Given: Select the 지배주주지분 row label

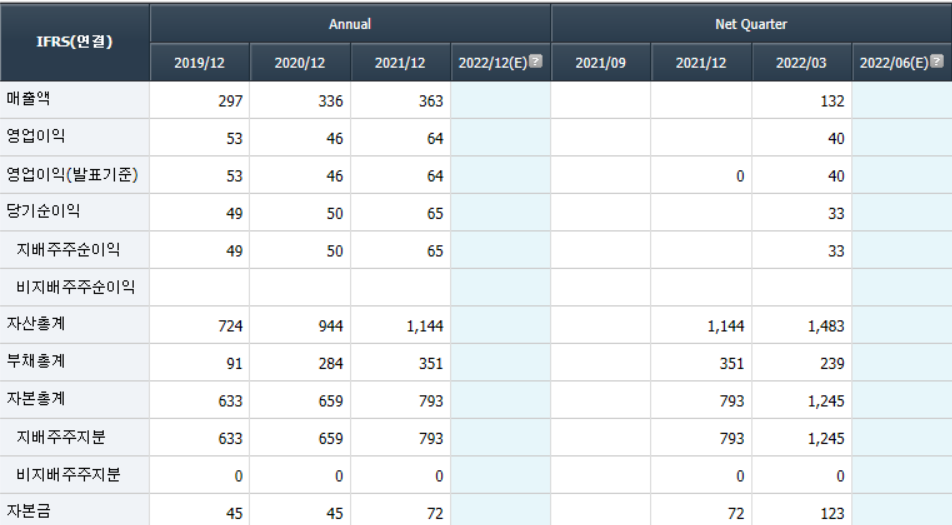Looking at the screenshot, I should click(x=61, y=436).
